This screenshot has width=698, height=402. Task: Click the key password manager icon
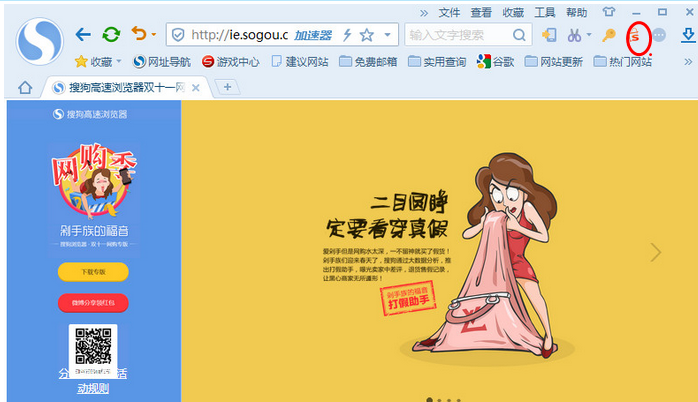click(x=609, y=35)
